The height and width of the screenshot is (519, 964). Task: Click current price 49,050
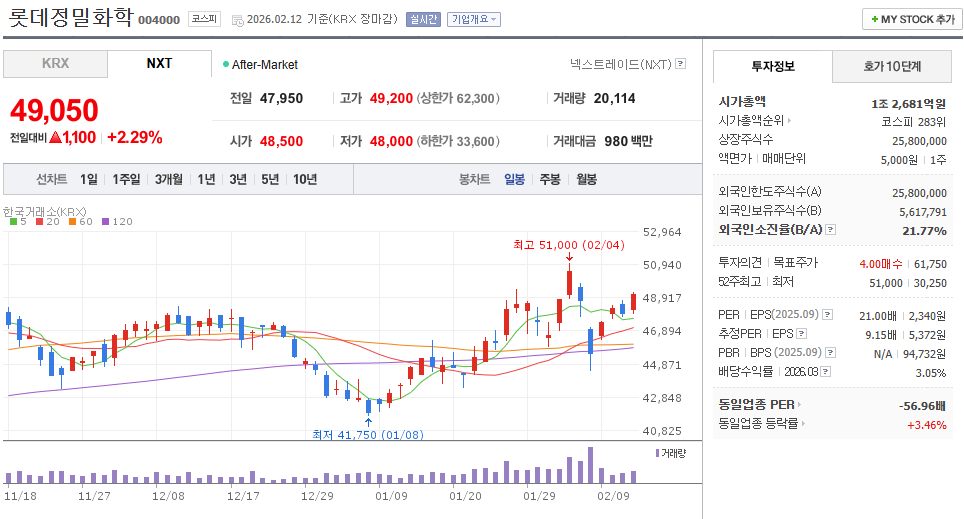[x=54, y=111]
